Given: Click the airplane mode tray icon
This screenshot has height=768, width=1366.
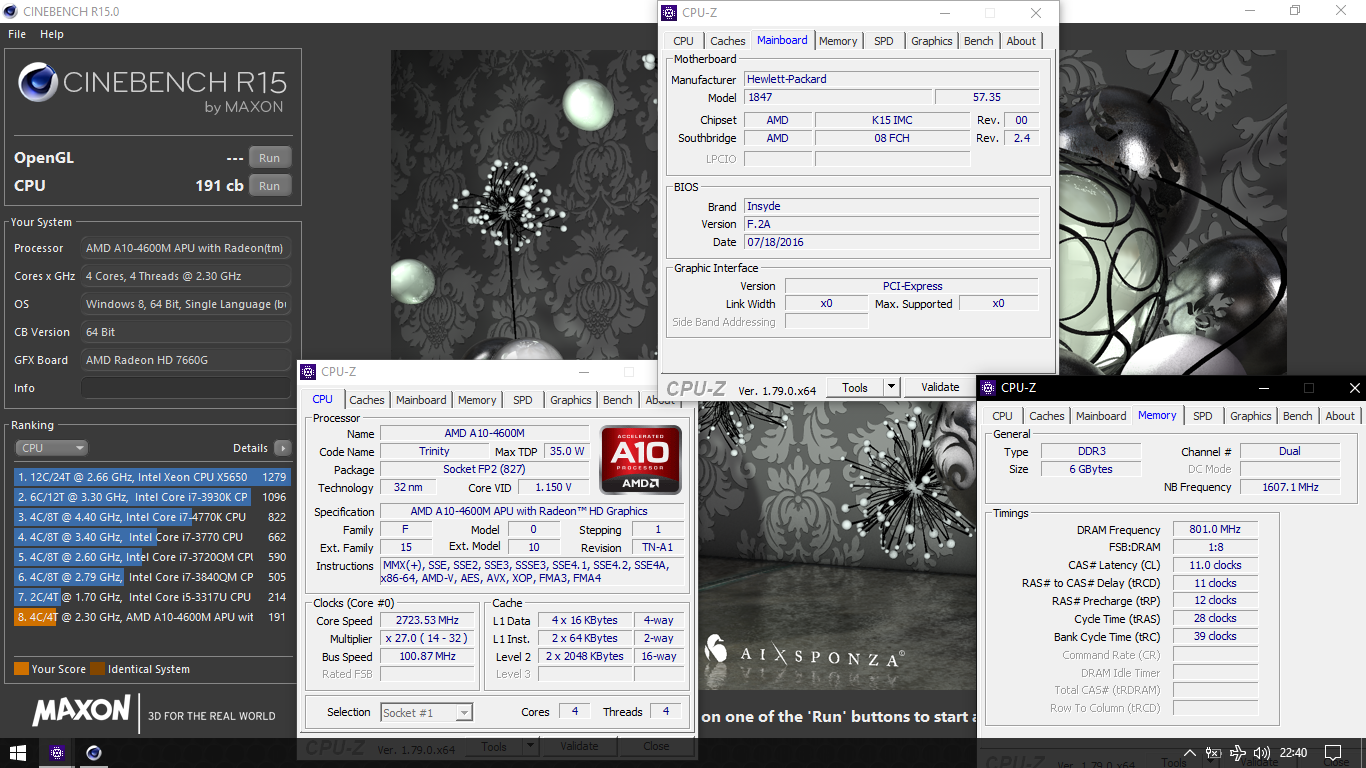Looking at the screenshot, I should click(x=1238, y=753).
